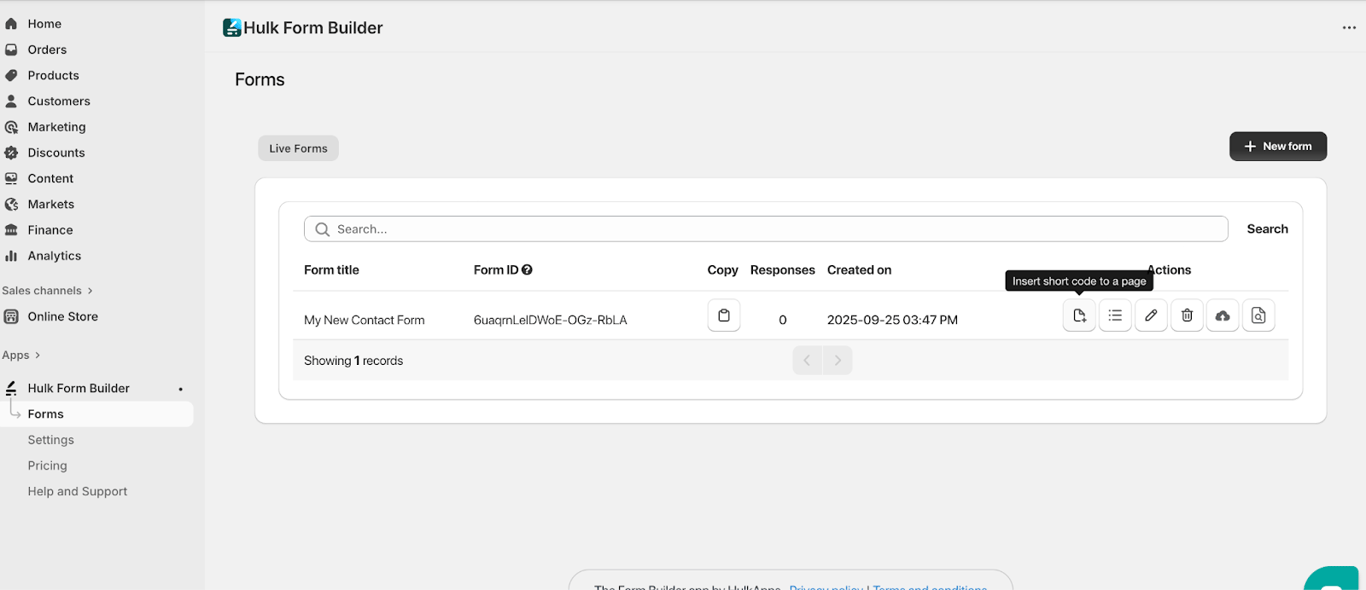Switch to the Live Forms tab
Image resolution: width=1366 pixels, height=590 pixels.
click(x=298, y=148)
